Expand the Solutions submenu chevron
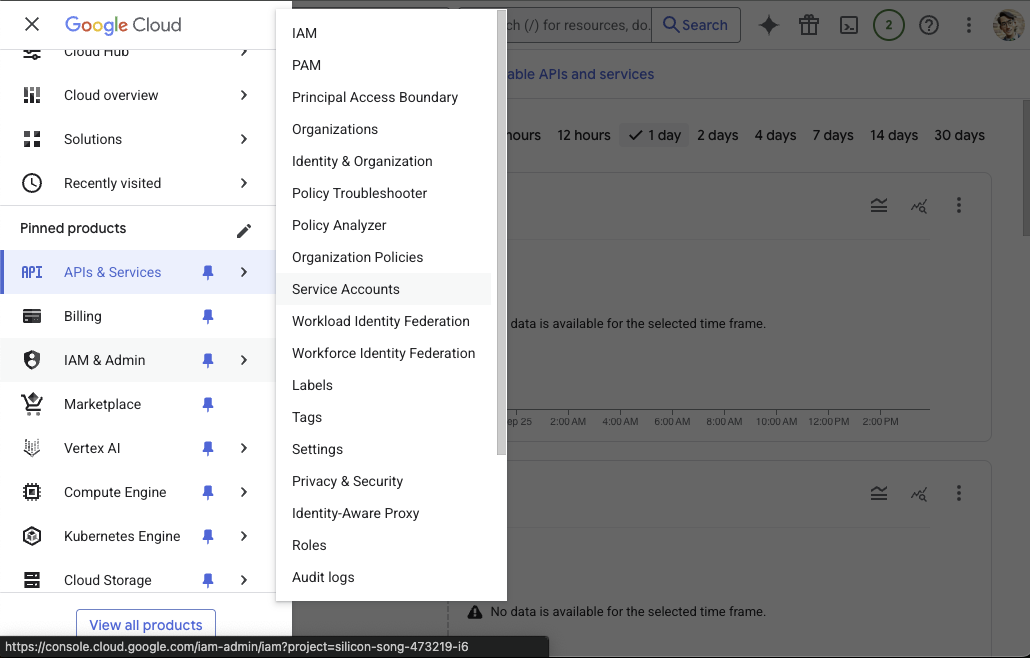Screen dimensions: 1030x658 pos(244,139)
